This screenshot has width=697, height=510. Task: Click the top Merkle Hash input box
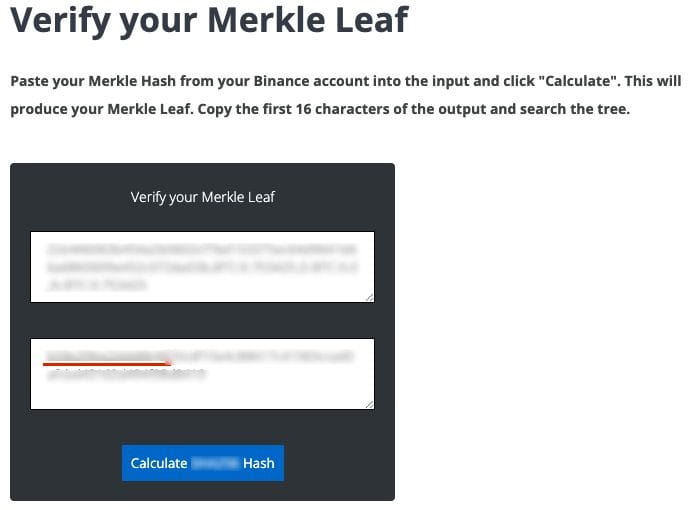pos(202,266)
